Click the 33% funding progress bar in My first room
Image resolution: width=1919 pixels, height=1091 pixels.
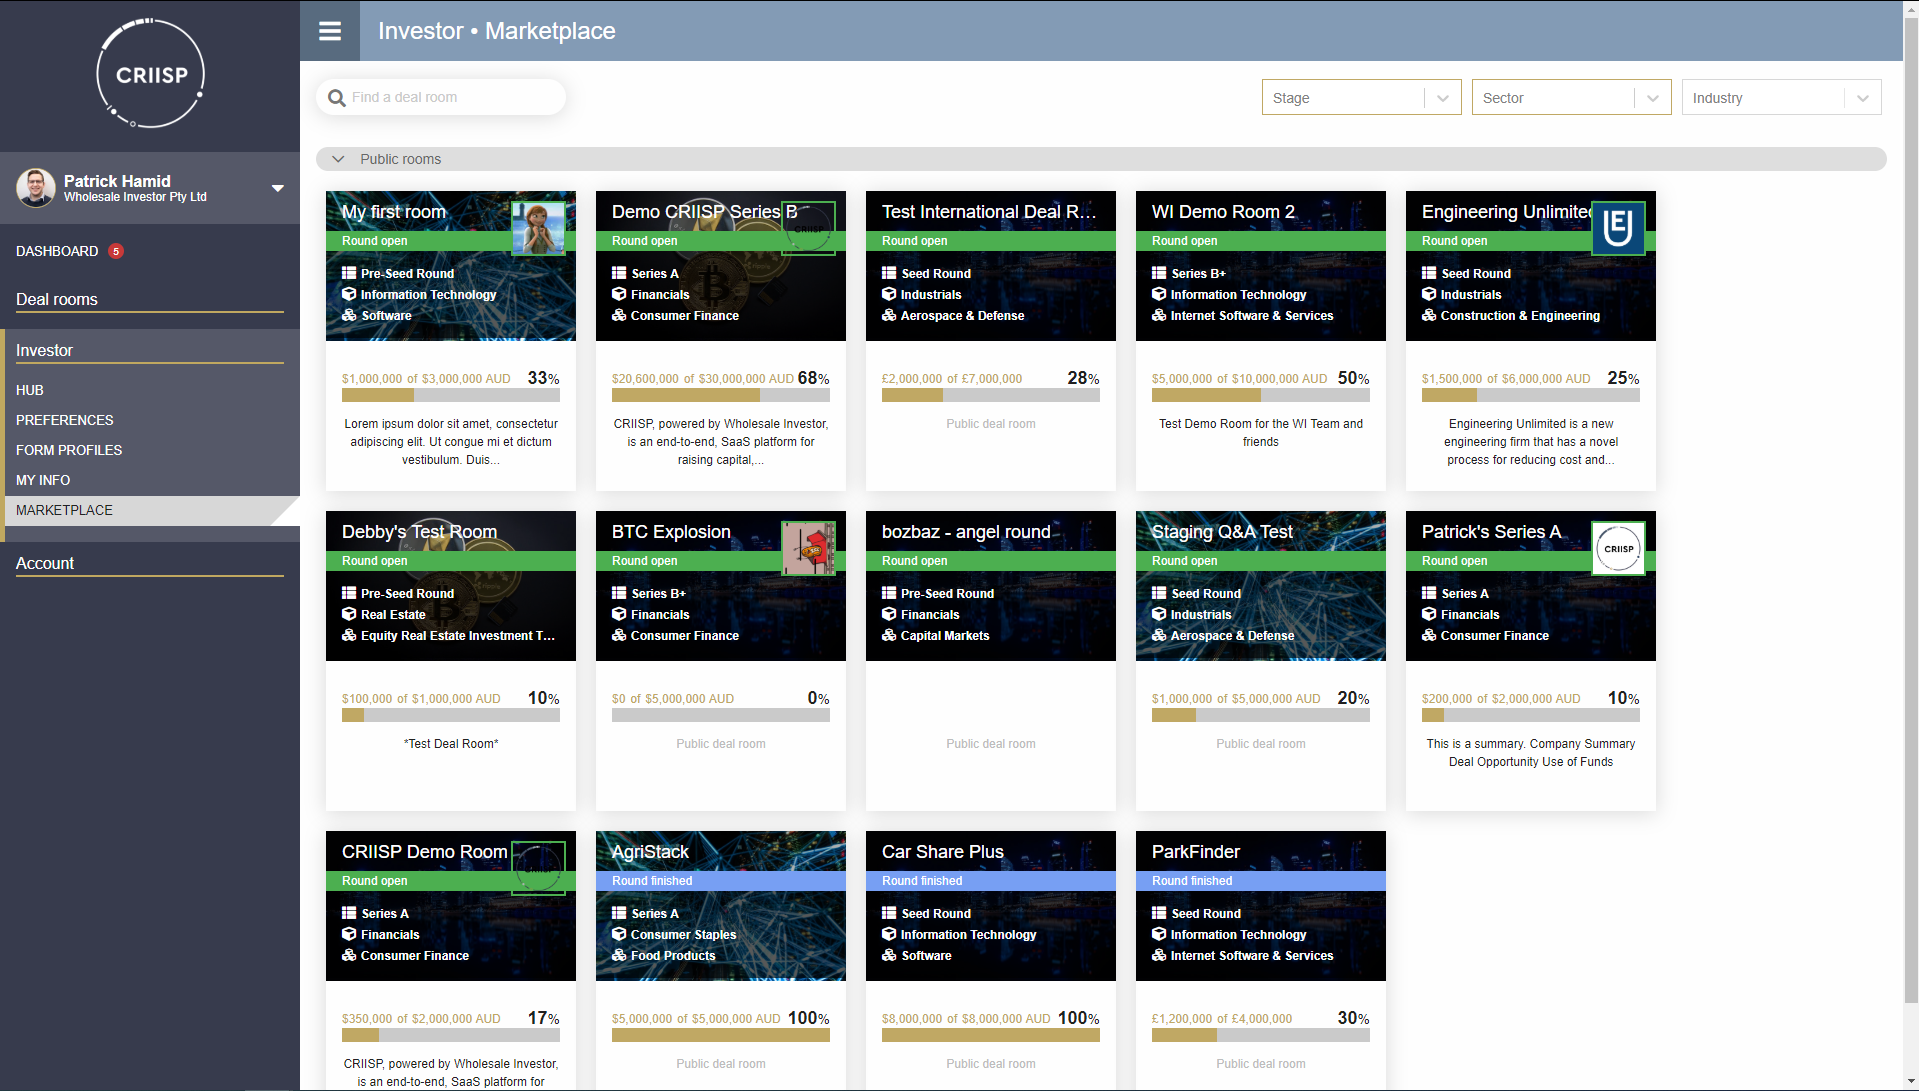coord(451,395)
